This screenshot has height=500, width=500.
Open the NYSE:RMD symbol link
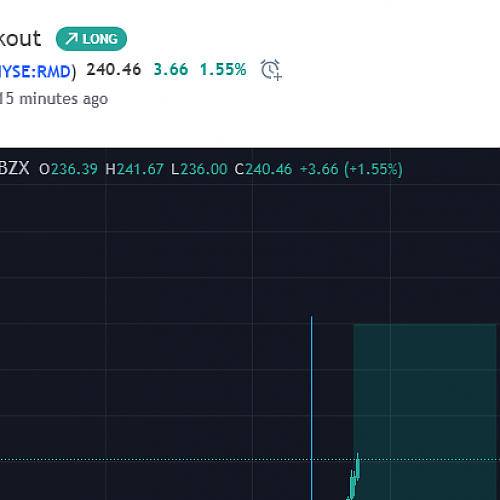click(x=35, y=71)
